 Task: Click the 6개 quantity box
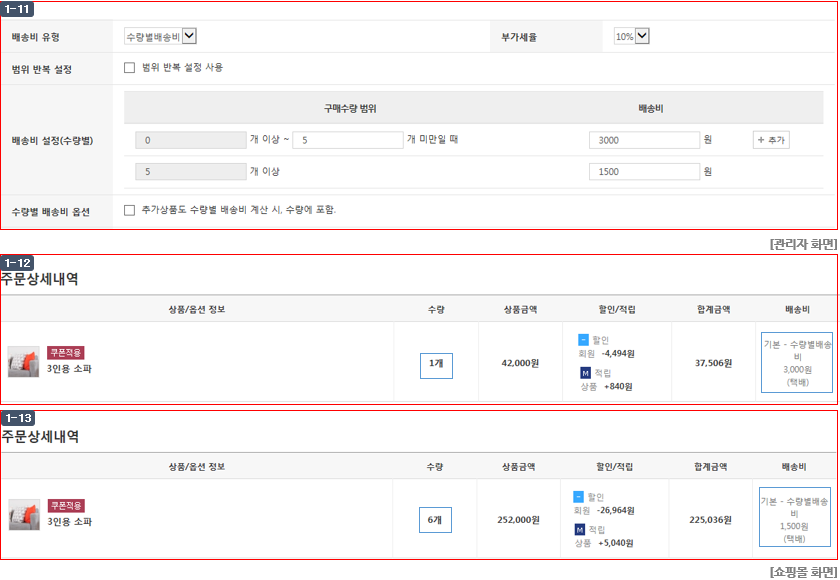point(435,519)
